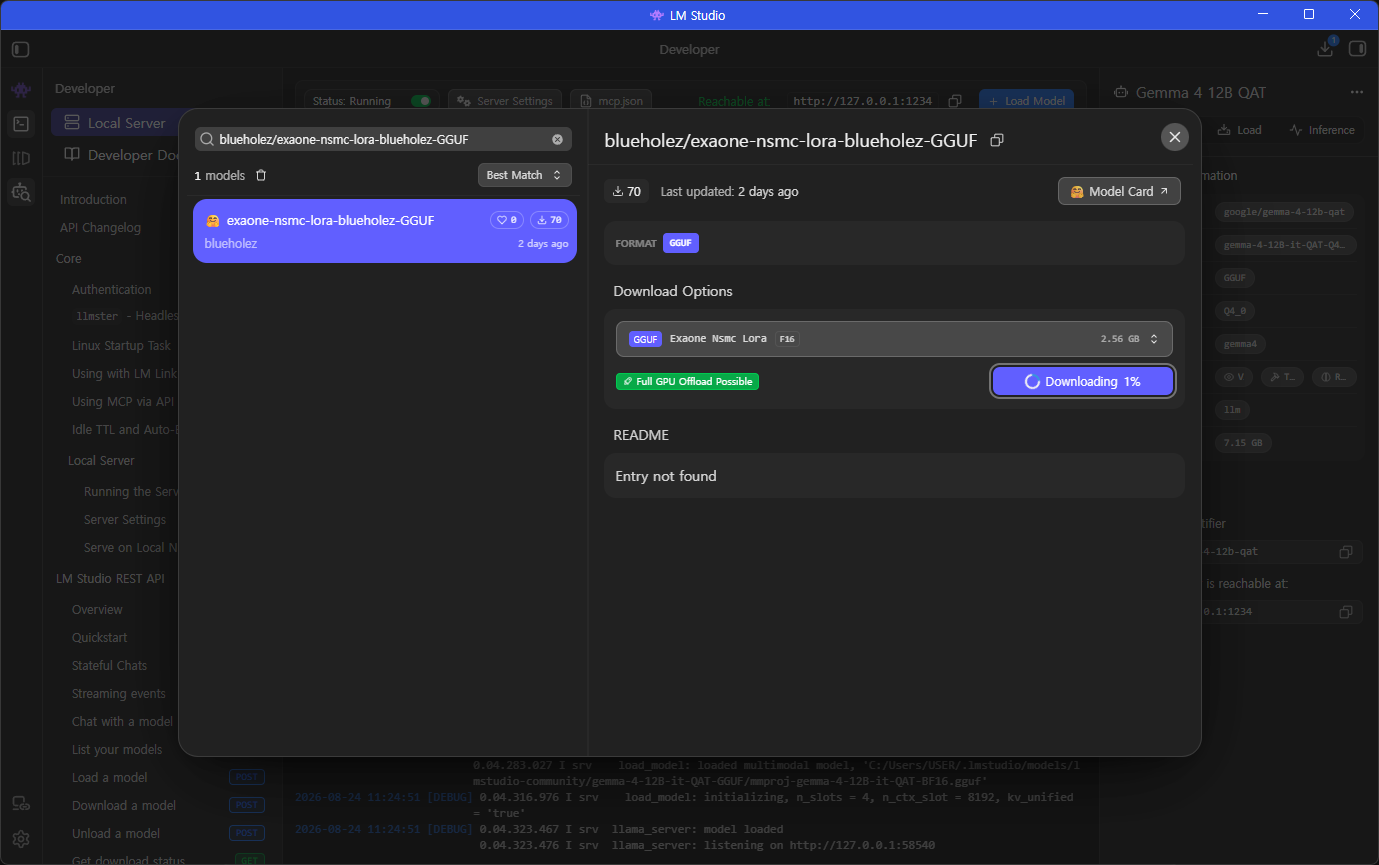The image size is (1379, 865).
Task: Copy the server URL http://127.0.0.1:1234
Action: click(955, 101)
